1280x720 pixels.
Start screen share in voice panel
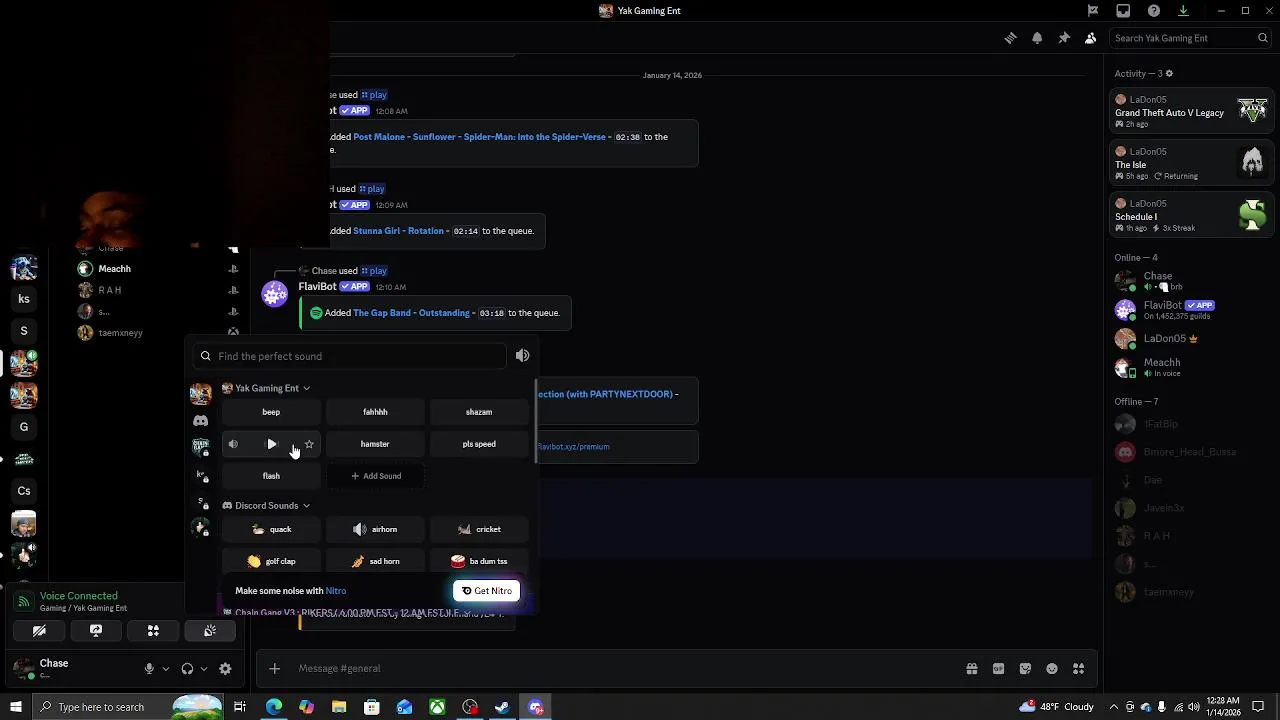click(x=96, y=631)
